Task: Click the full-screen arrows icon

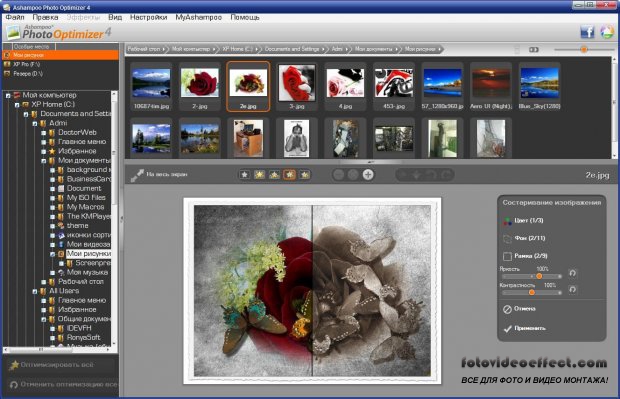Action: 137,175
